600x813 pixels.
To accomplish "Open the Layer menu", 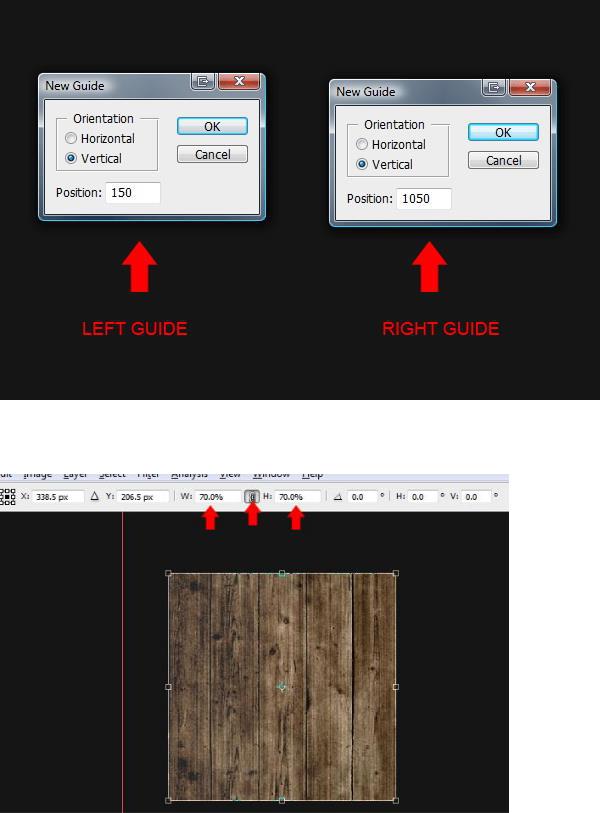I will click(75, 474).
